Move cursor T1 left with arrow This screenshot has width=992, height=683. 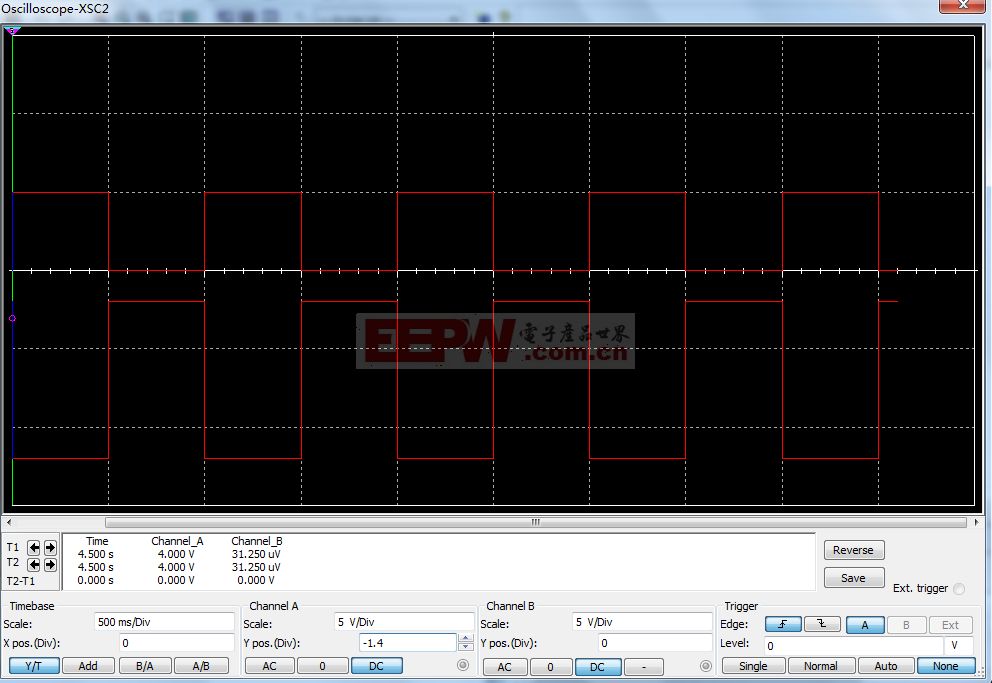click(34, 548)
